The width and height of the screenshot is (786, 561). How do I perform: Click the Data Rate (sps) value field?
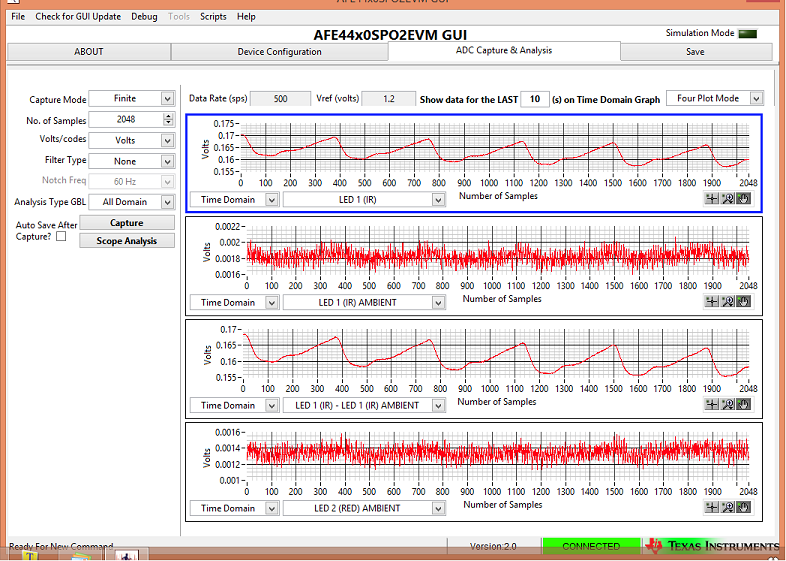280,99
